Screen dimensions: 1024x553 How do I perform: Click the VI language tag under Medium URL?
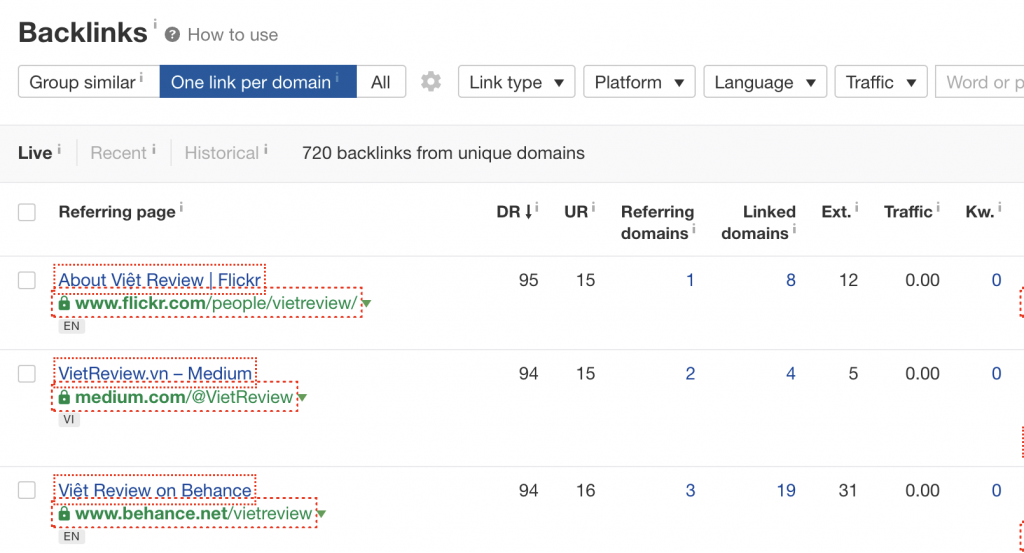[x=69, y=419]
